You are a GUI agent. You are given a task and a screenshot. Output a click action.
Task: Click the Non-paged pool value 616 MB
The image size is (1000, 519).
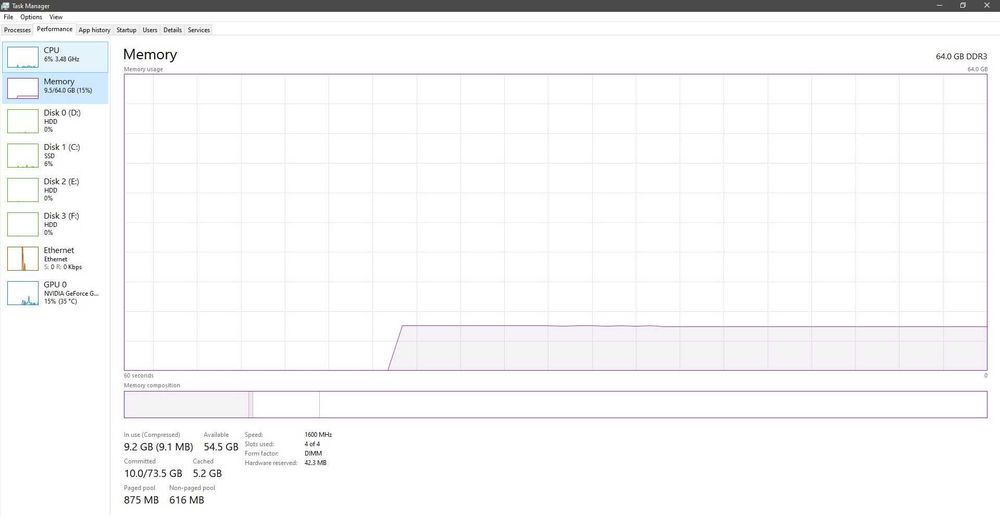pyautogui.click(x=186, y=501)
